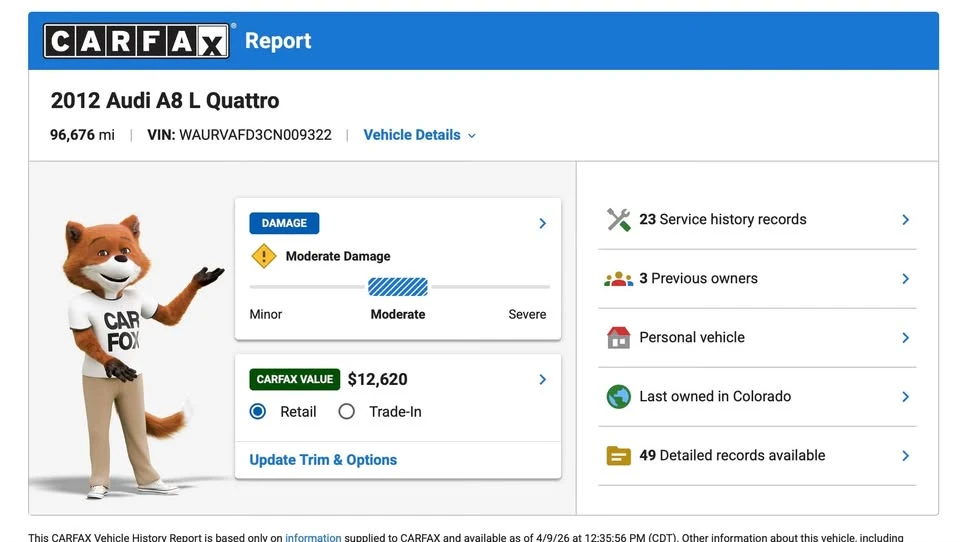Click the 23 Service history records text
Image resolution: width=960 pixels, height=542 pixels.
pyautogui.click(x=722, y=219)
